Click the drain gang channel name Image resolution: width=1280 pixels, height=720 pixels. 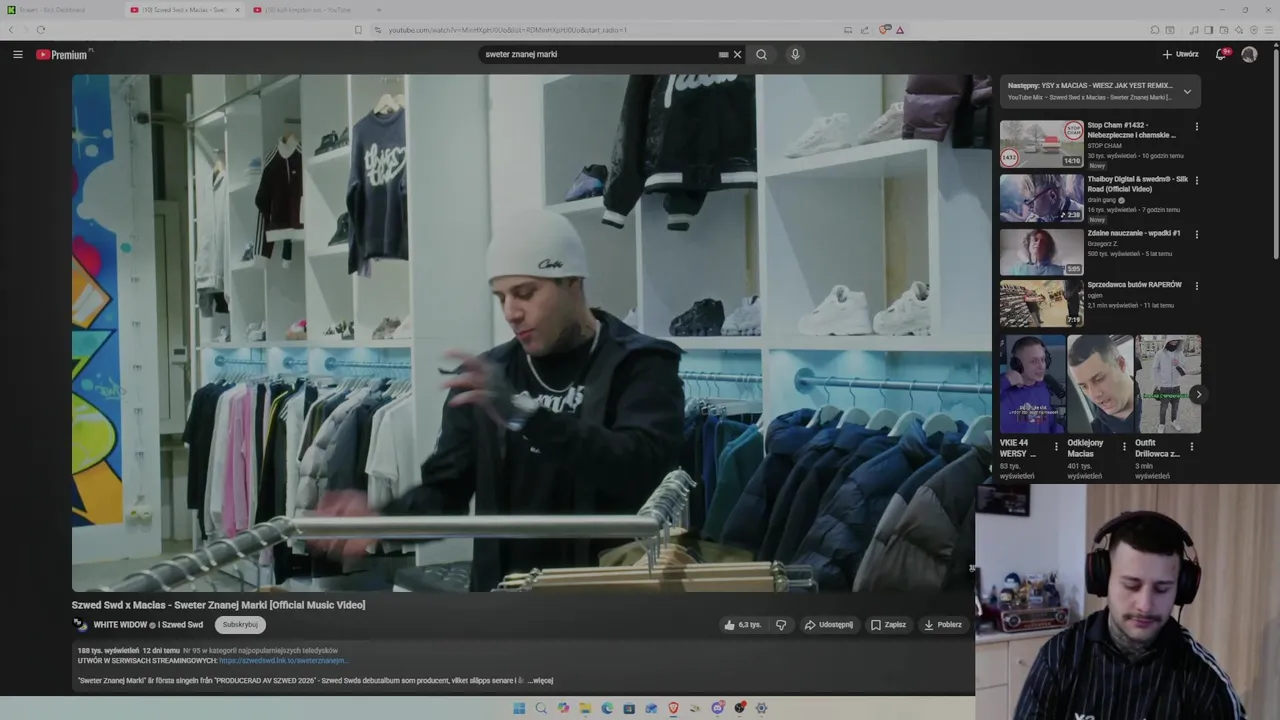[1102, 200]
